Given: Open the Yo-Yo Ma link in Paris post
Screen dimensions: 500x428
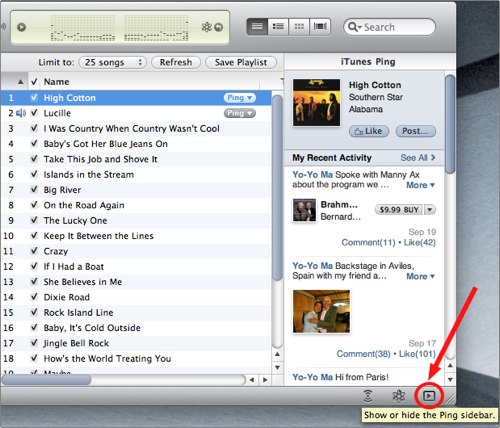Looking at the screenshot, I should pyautogui.click(x=312, y=377).
